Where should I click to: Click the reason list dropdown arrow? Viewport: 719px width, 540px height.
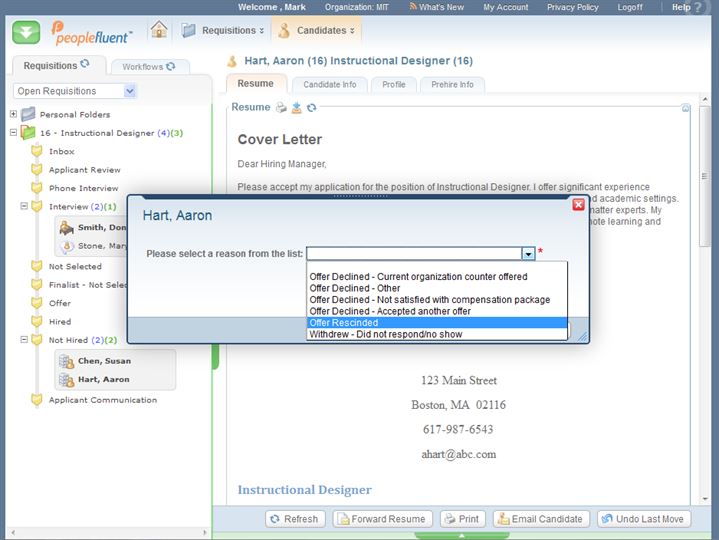click(528, 254)
